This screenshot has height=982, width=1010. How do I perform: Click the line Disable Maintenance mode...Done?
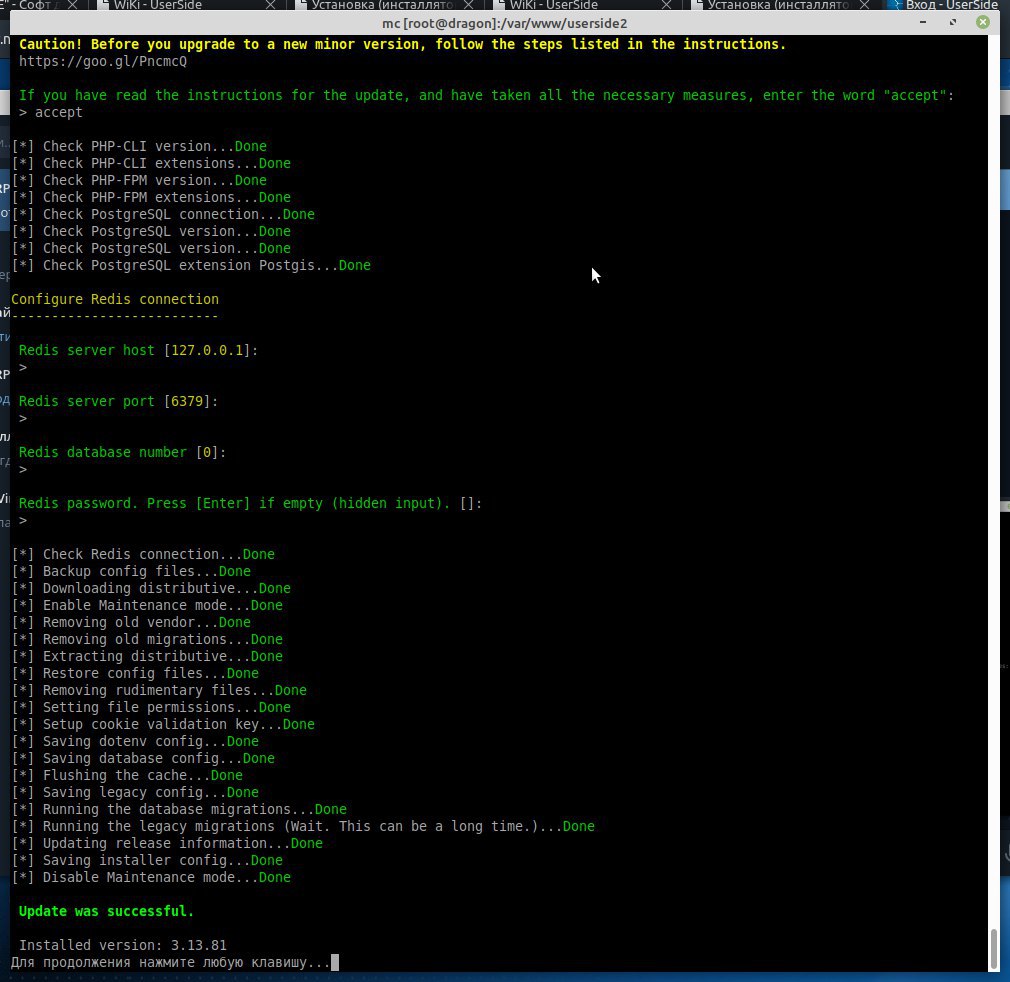pos(151,877)
